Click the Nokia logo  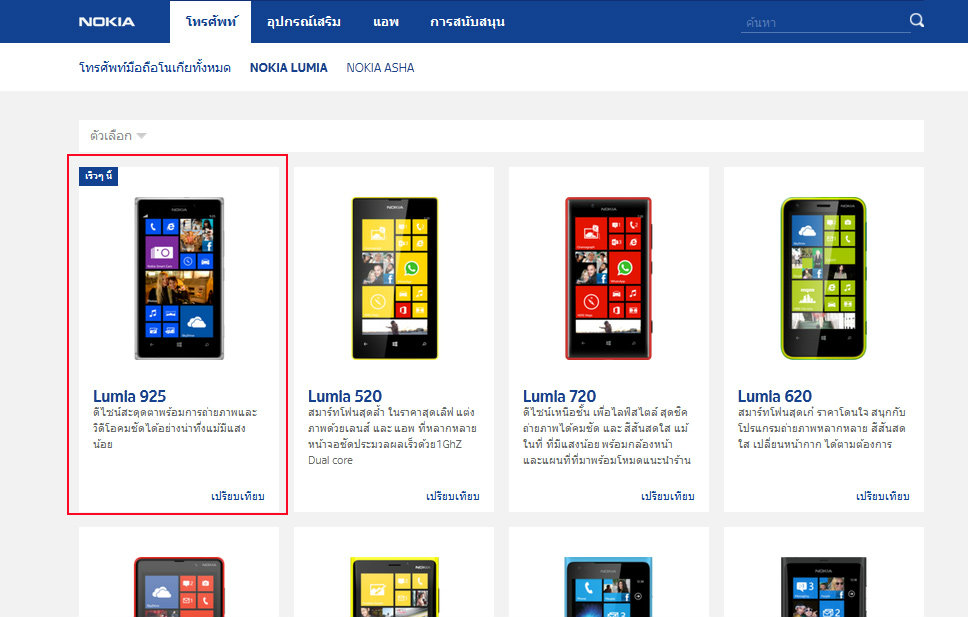tap(107, 22)
